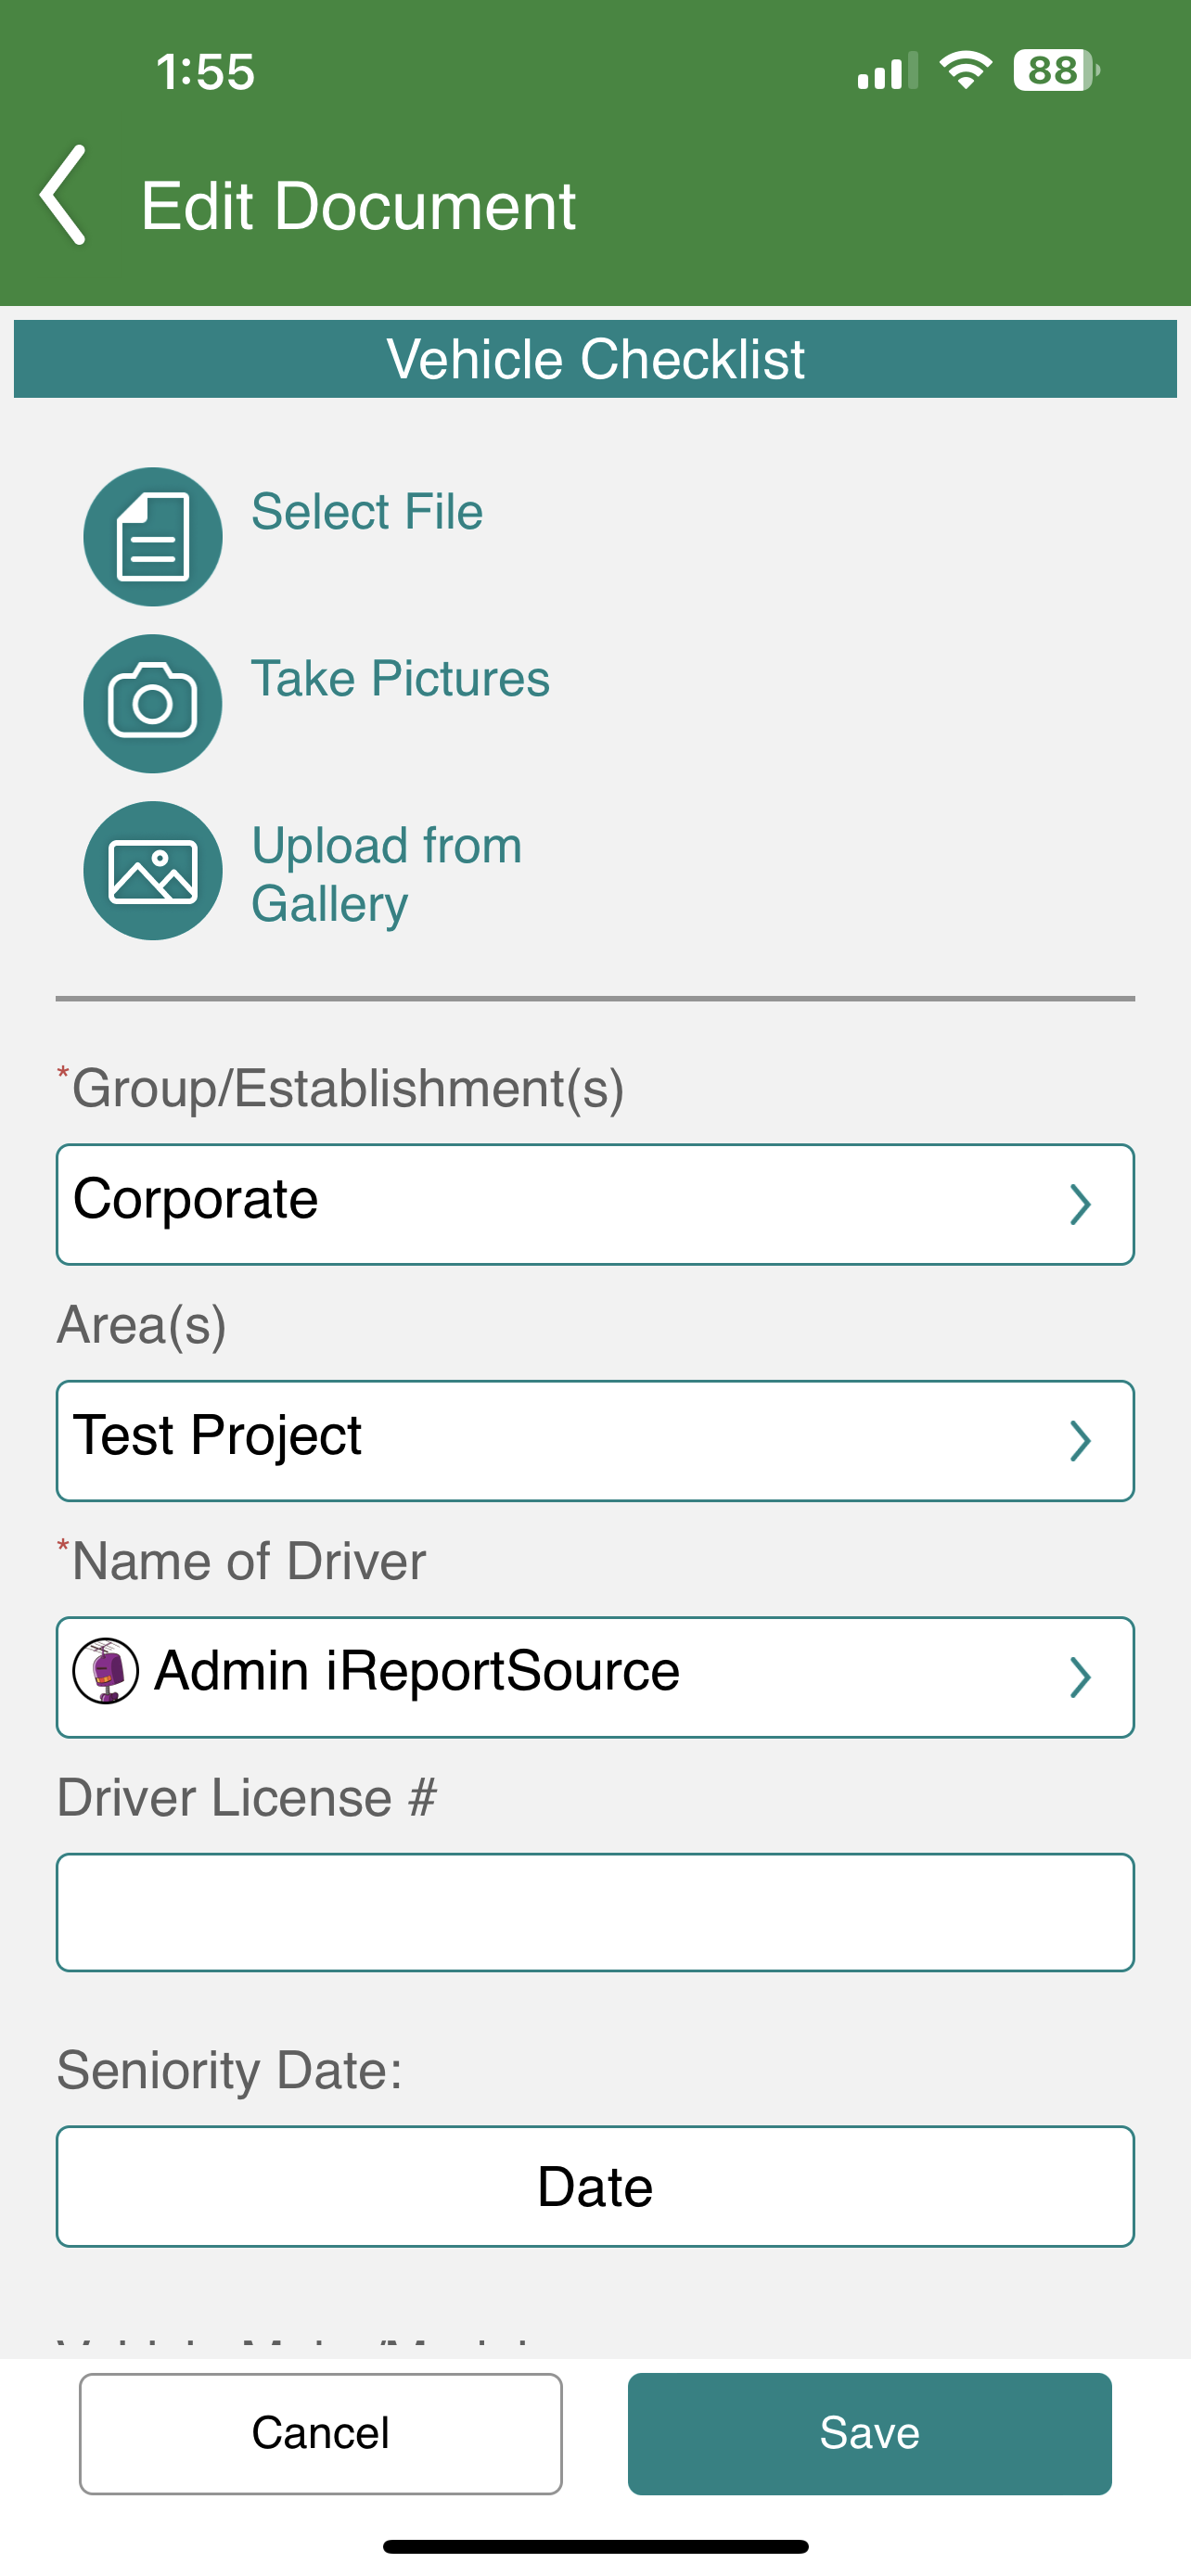Image resolution: width=1191 pixels, height=2576 pixels.
Task: Cancel editing the document
Action: coord(320,2434)
